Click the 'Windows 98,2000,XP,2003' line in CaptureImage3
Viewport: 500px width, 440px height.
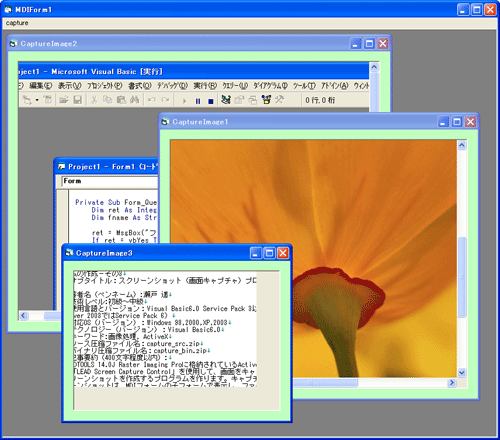pyautogui.click(x=152, y=323)
